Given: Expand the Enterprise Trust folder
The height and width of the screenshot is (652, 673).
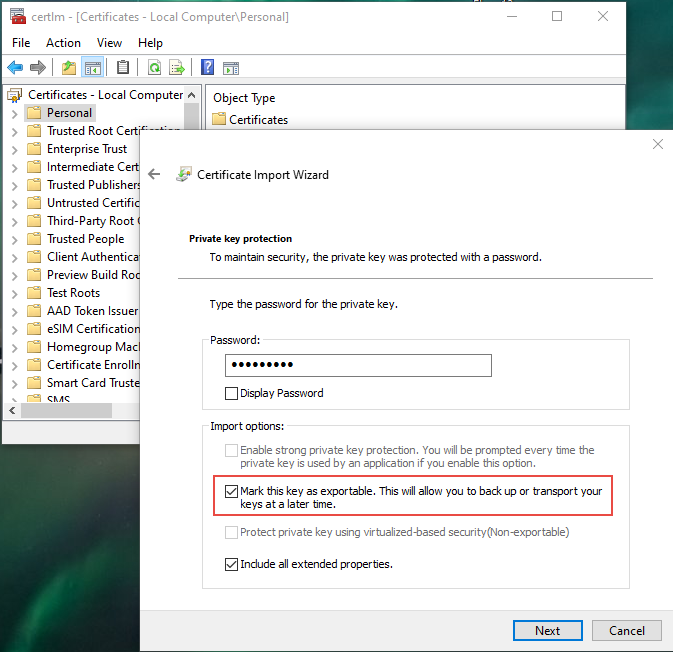Looking at the screenshot, I should click(14, 149).
